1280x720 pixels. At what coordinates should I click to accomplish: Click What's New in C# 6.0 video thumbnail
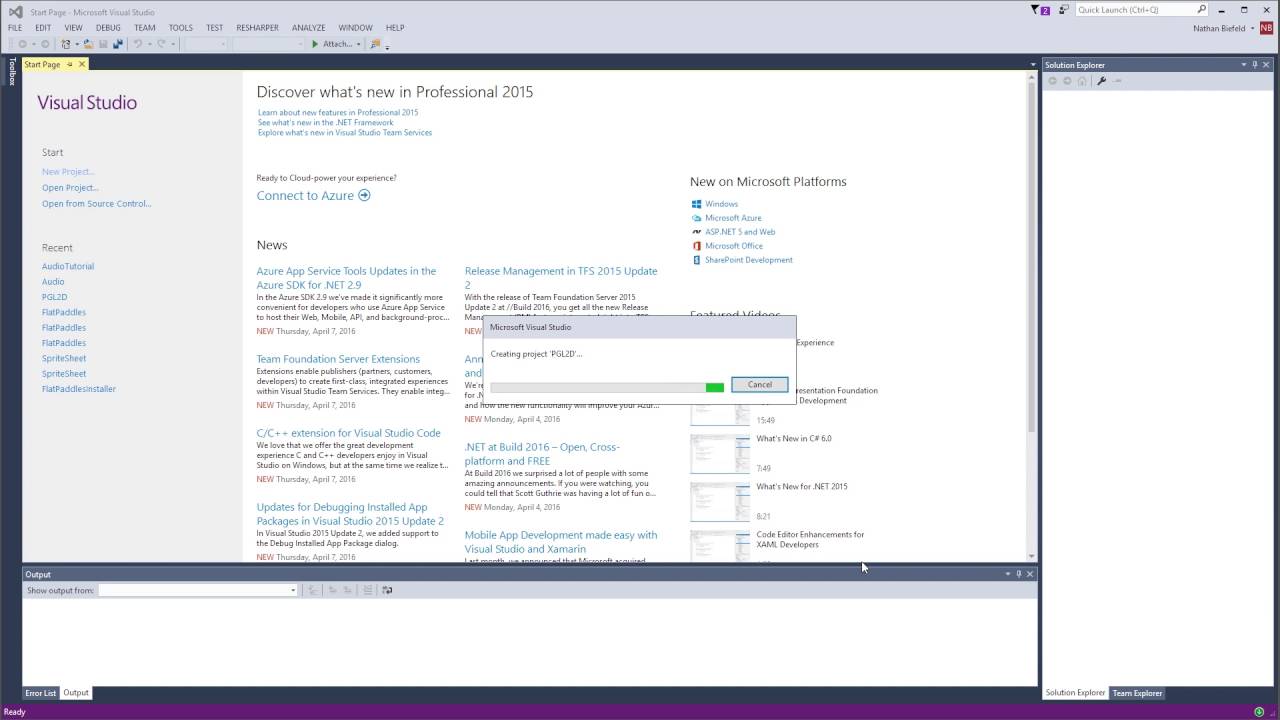pyautogui.click(x=720, y=453)
